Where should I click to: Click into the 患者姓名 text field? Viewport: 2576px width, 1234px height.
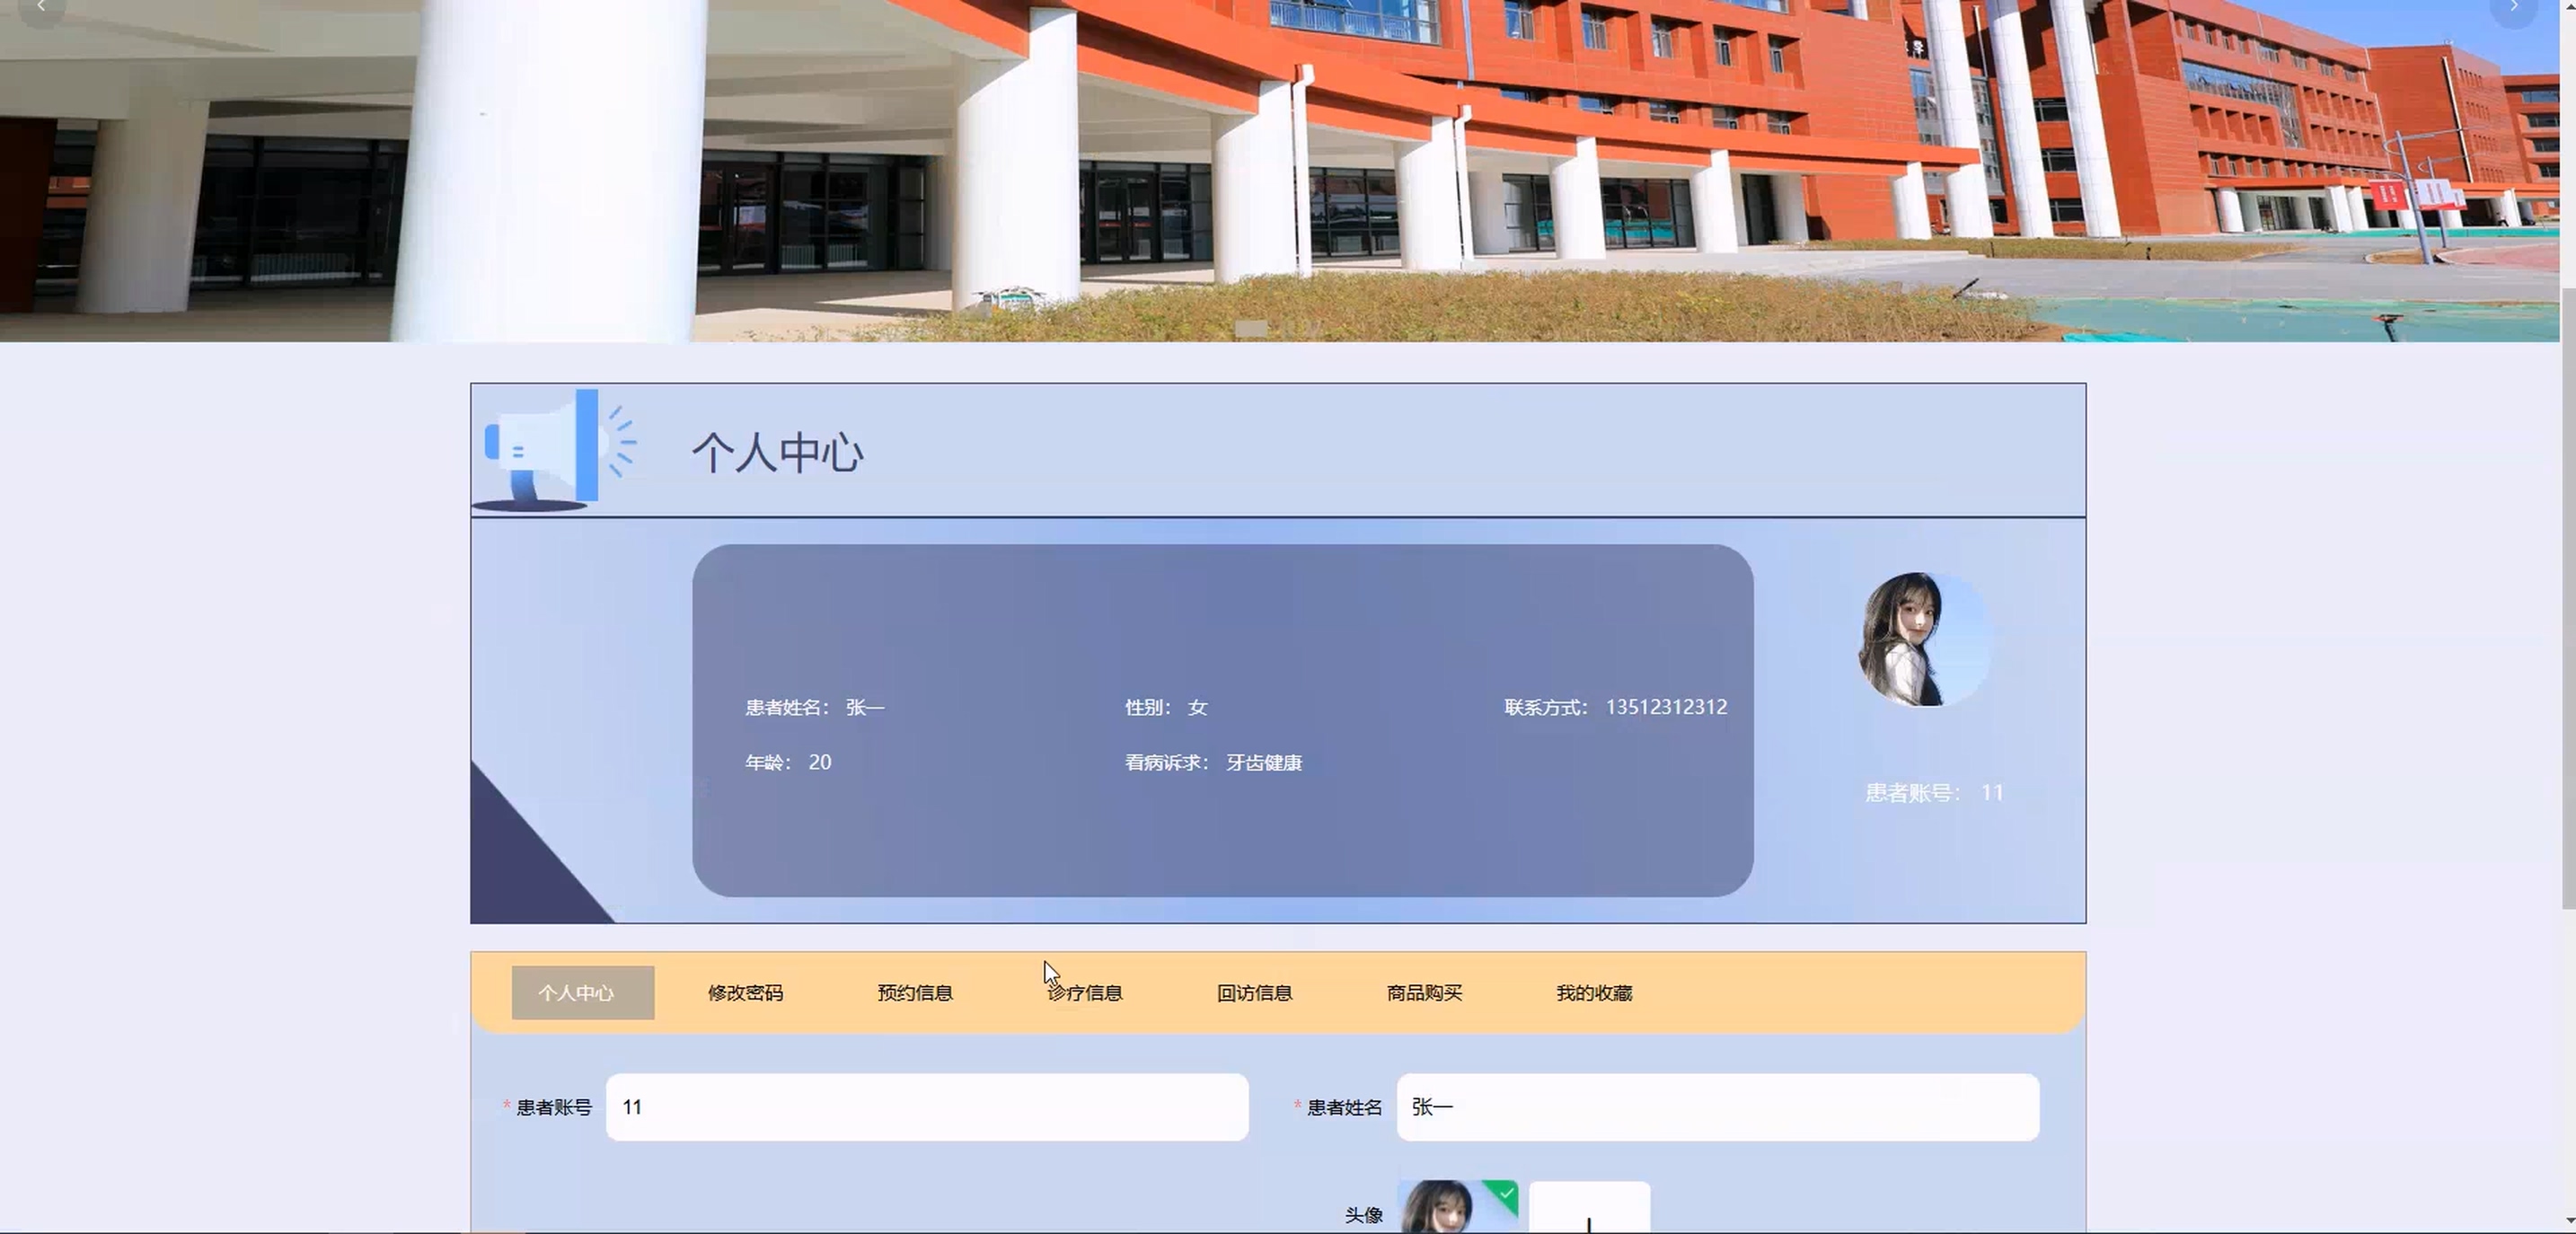[1717, 1107]
